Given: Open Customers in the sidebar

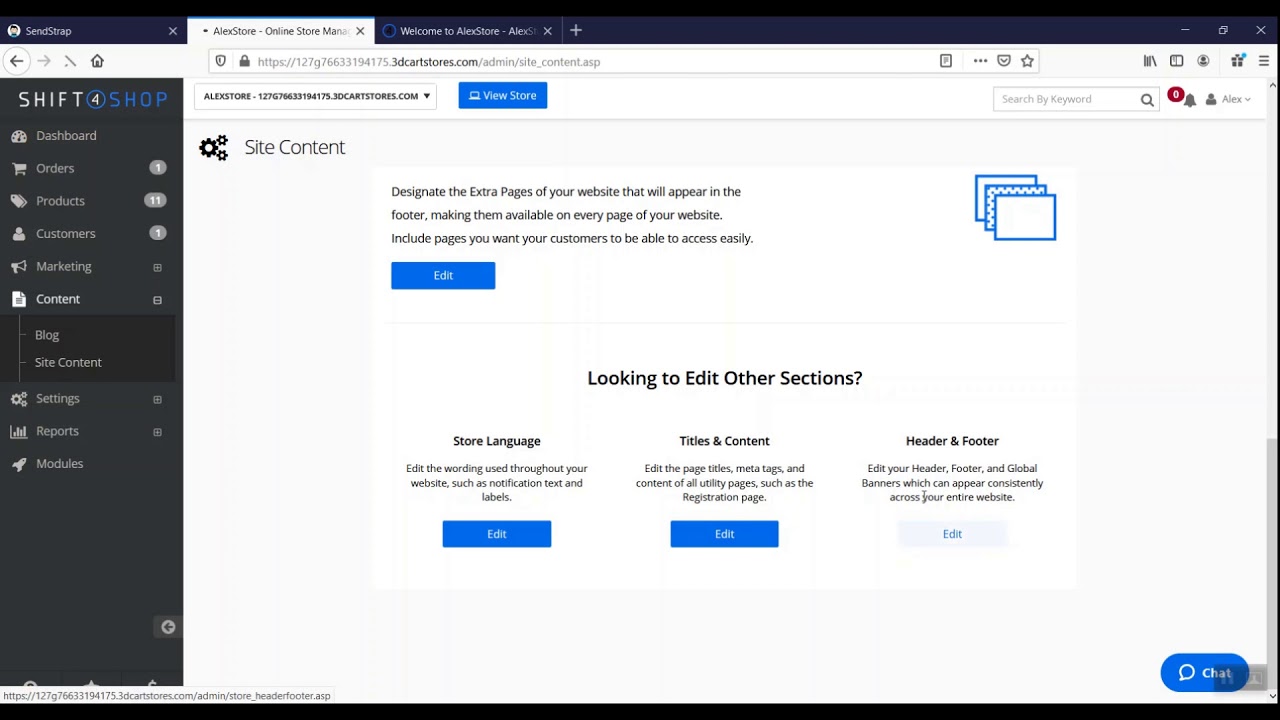Looking at the screenshot, I should coord(66,234).
